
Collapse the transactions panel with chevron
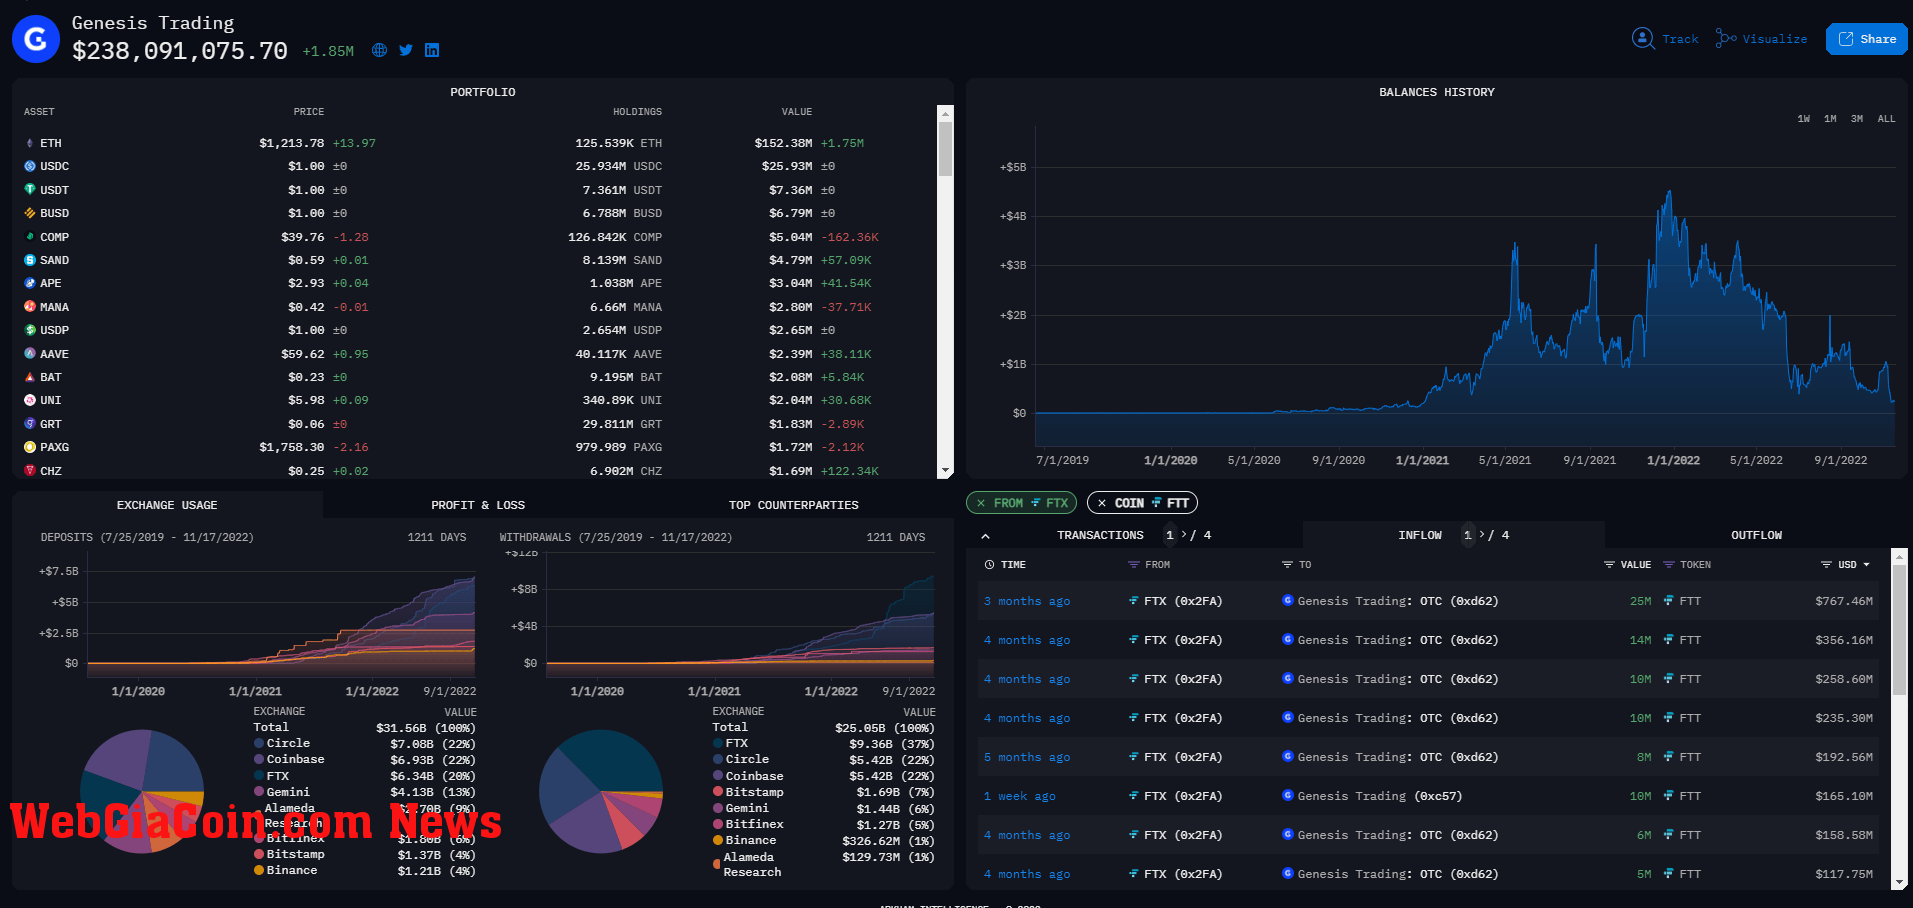pyautogui.click(x=985, y=536)
